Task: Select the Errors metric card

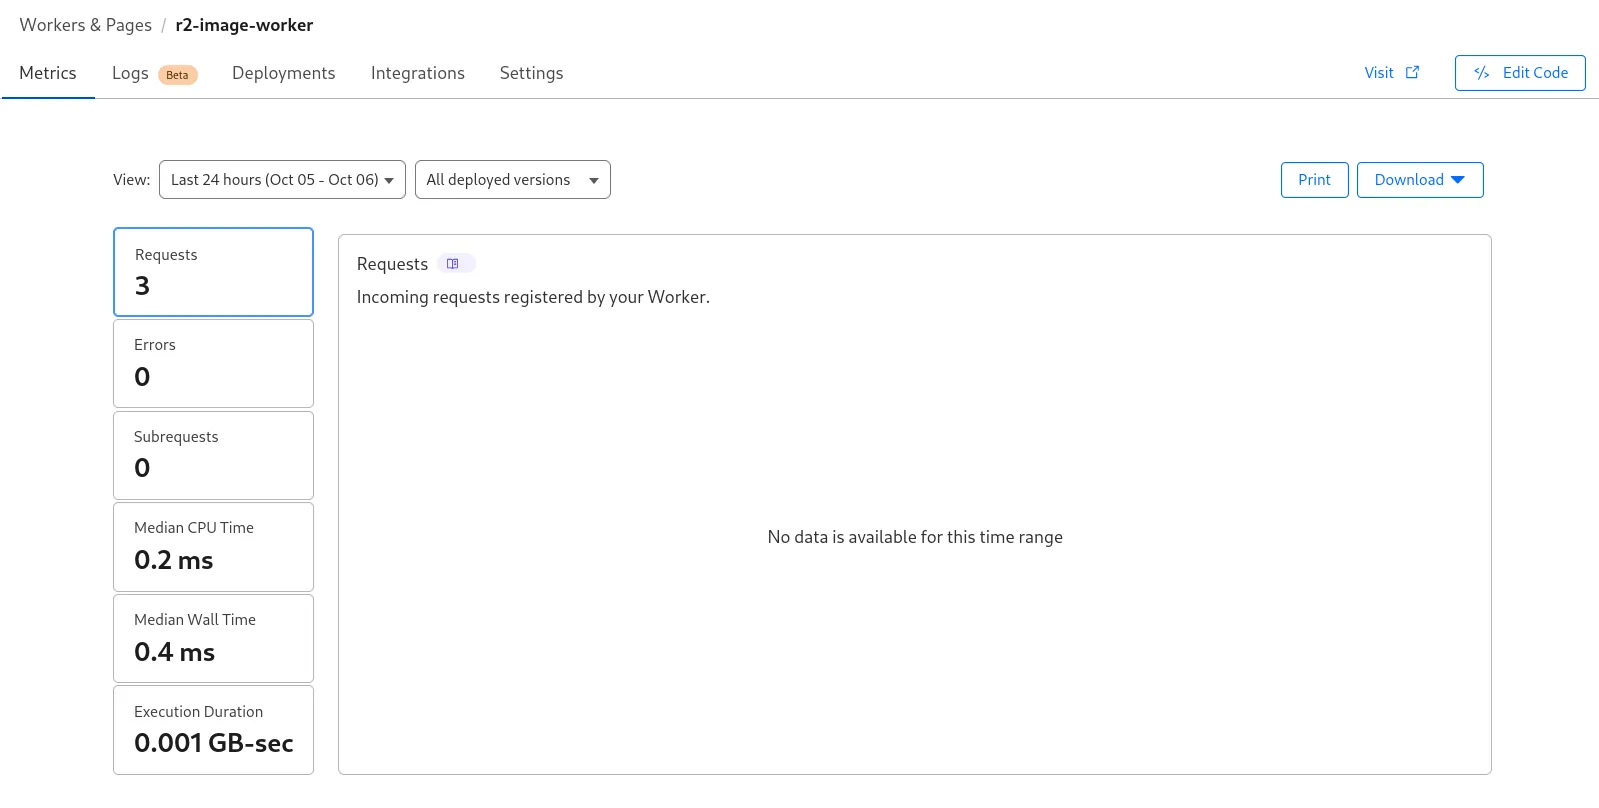Action: [213, 363]
